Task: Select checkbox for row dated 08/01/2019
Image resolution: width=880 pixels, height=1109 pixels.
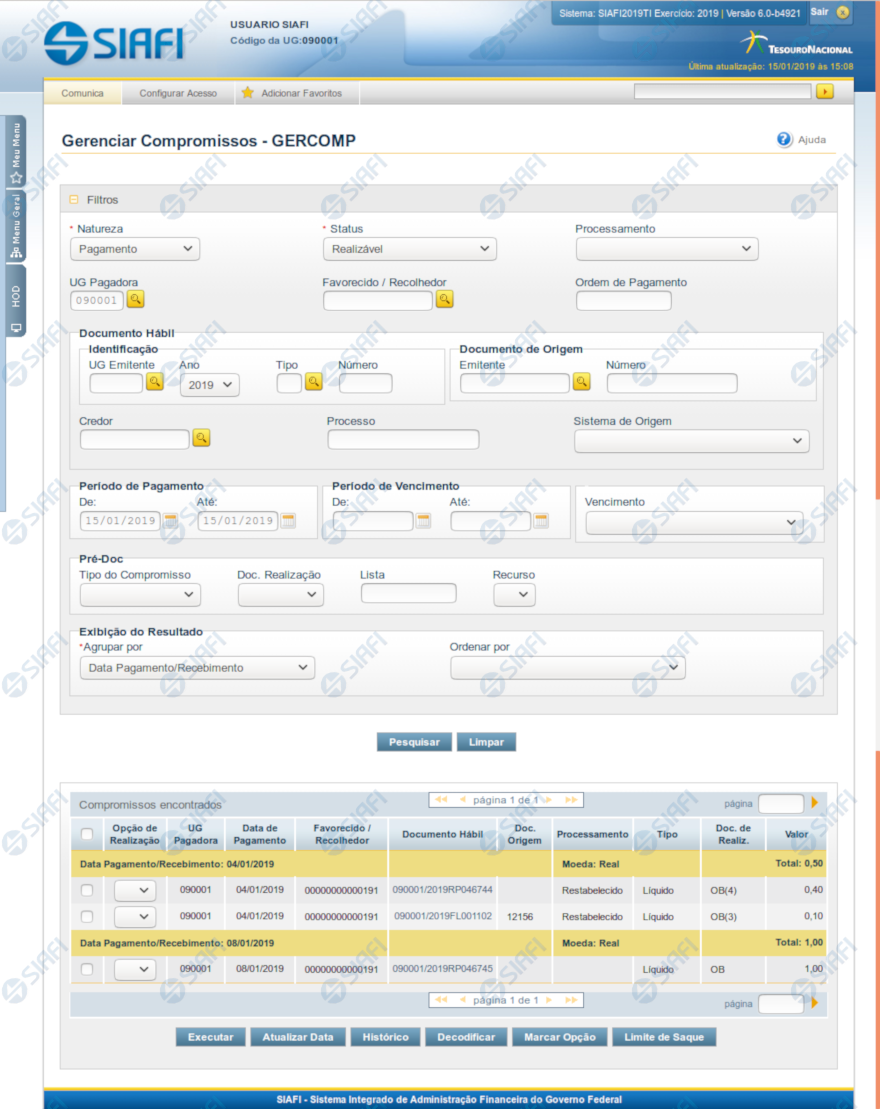Action: pyautogui.click(x=87, y=969)
